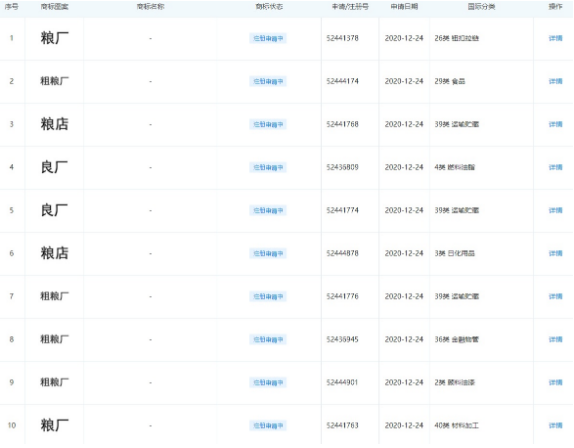574x448 pixels.
Task: Click the 申请/注册号 column header
Action: click(350, 7)
